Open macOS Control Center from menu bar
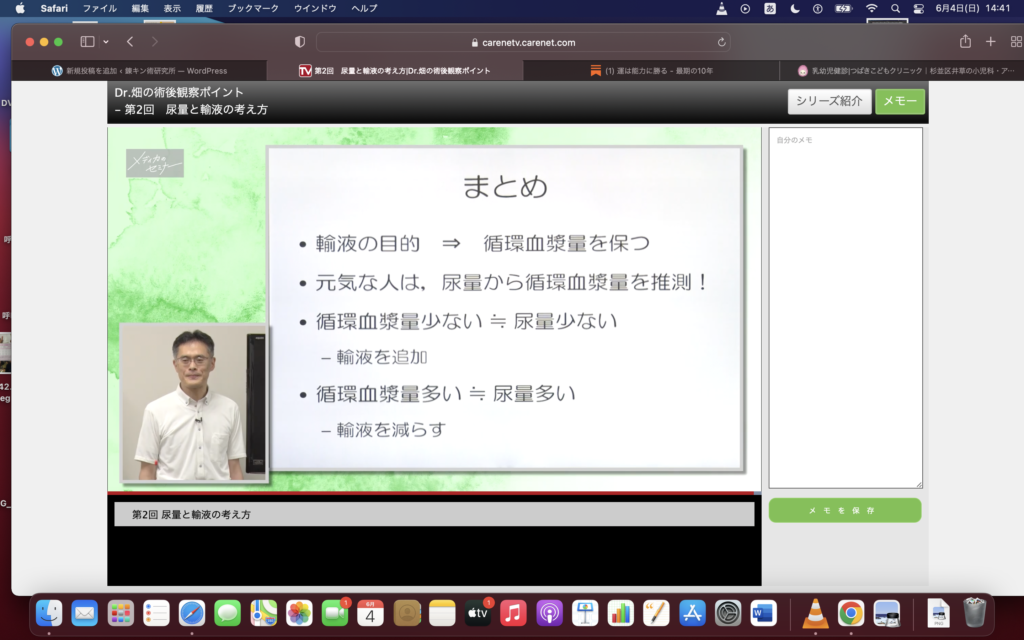The image size is (1024, 640). tap(918, 8)
